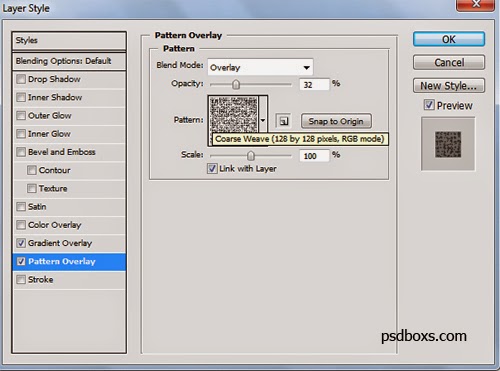Select the Inner Shadow style label

coord(55,97)
